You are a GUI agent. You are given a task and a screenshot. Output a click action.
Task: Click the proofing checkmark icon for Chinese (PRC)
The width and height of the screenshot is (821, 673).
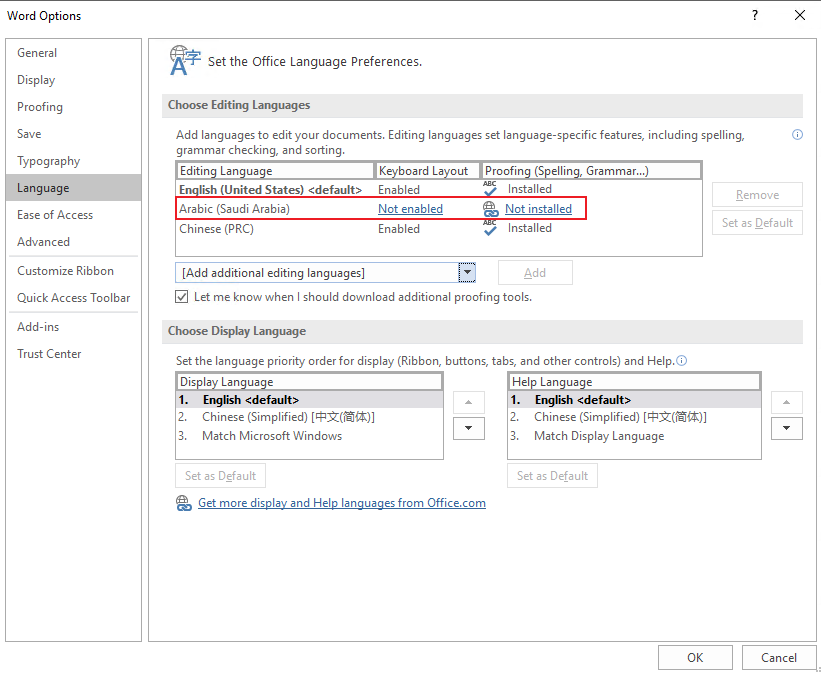[490, 228]
